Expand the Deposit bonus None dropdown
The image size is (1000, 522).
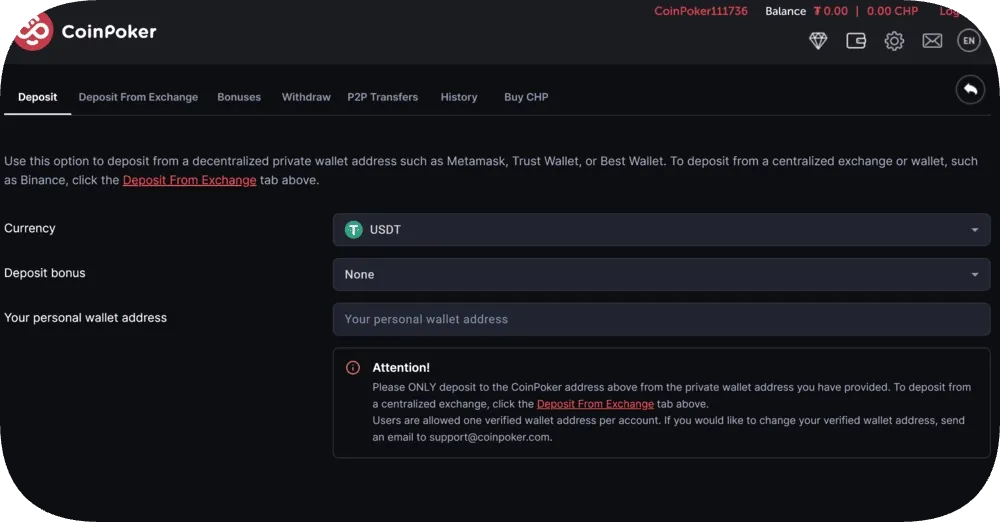tap(661, 274)
